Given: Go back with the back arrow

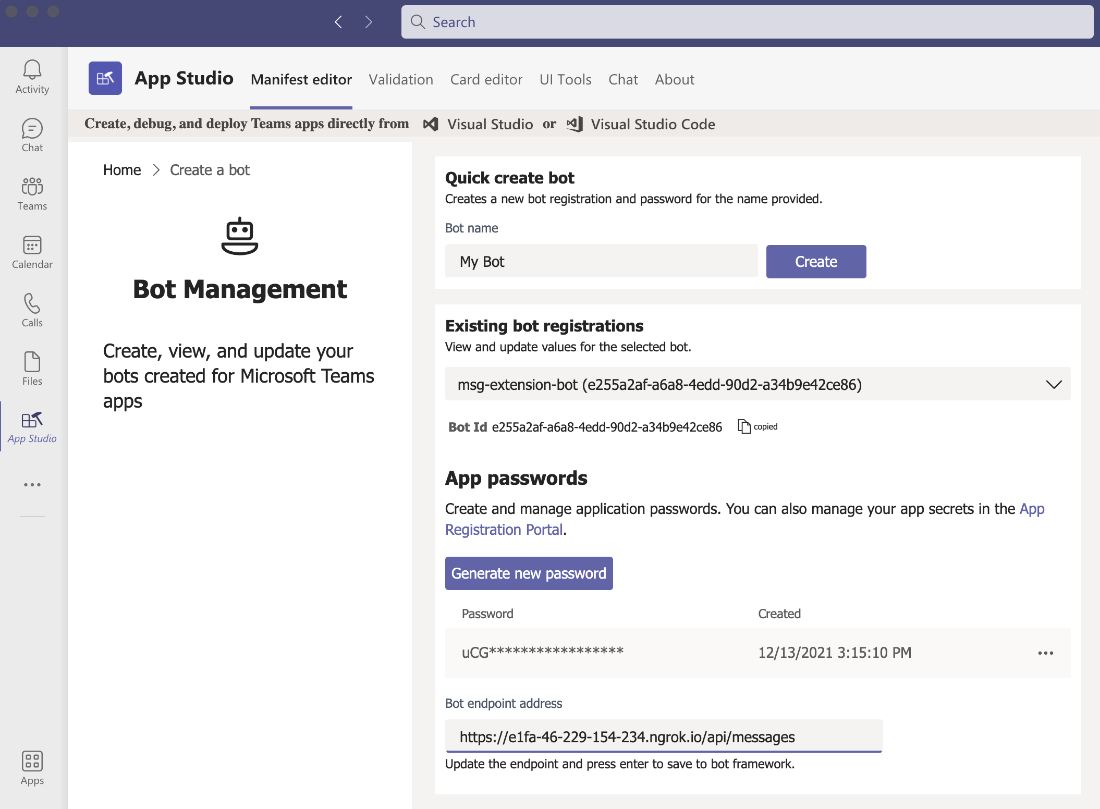Looking at the screenshot, I should [338, 22].
